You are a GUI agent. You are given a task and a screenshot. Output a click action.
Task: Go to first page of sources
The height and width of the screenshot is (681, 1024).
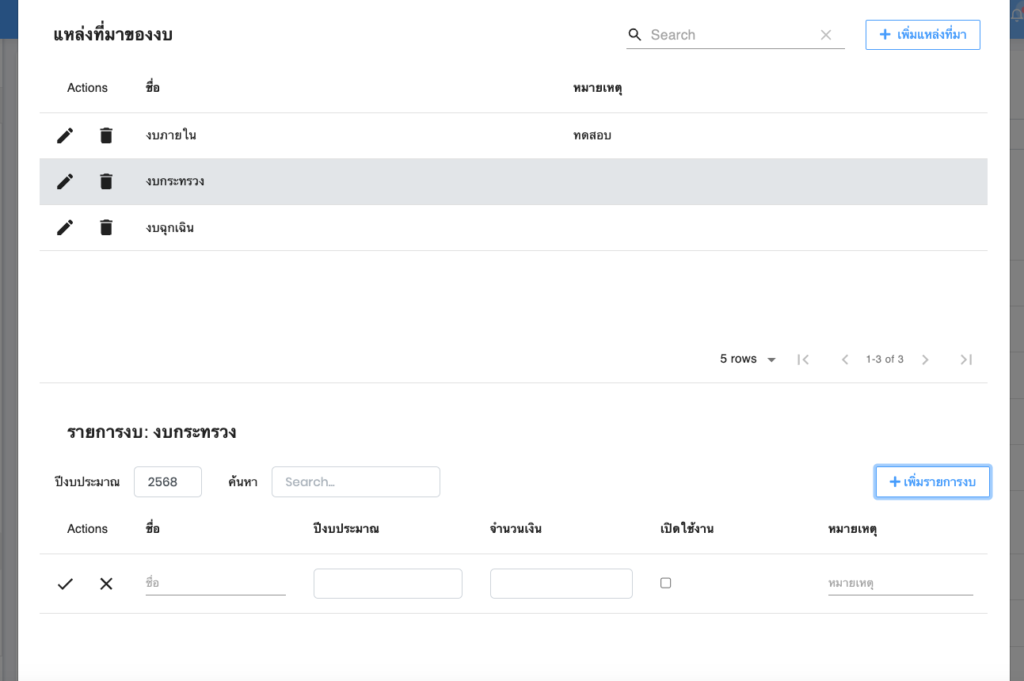click(803, 359)
